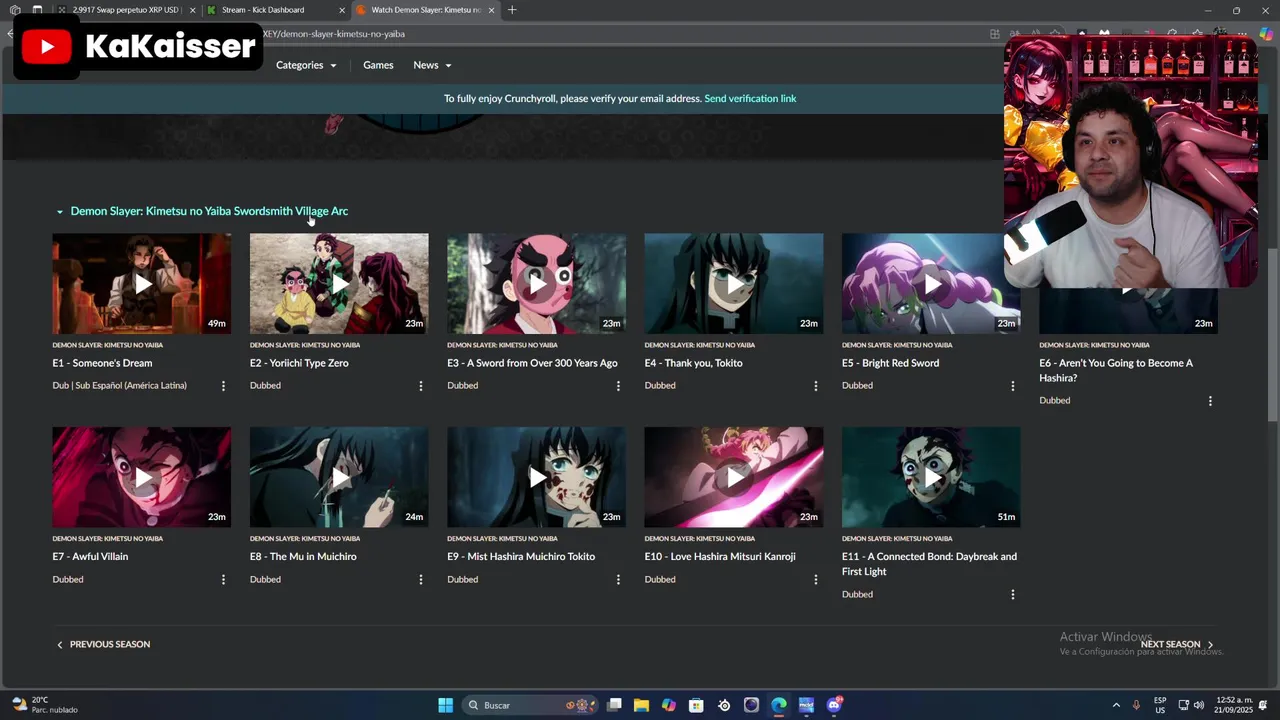Open File Explorer from the taskbar
1280x720 pixels.
click(x=641, y=705)
